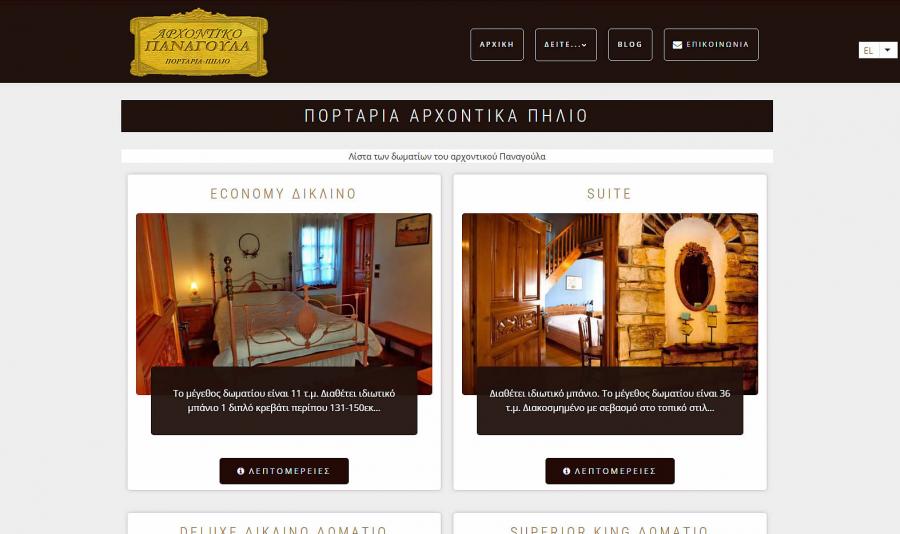900x534 pixels.
Task: Expand the ΔΕΙΤΕ... menu dropdown
Action: (x=566, y=44)
